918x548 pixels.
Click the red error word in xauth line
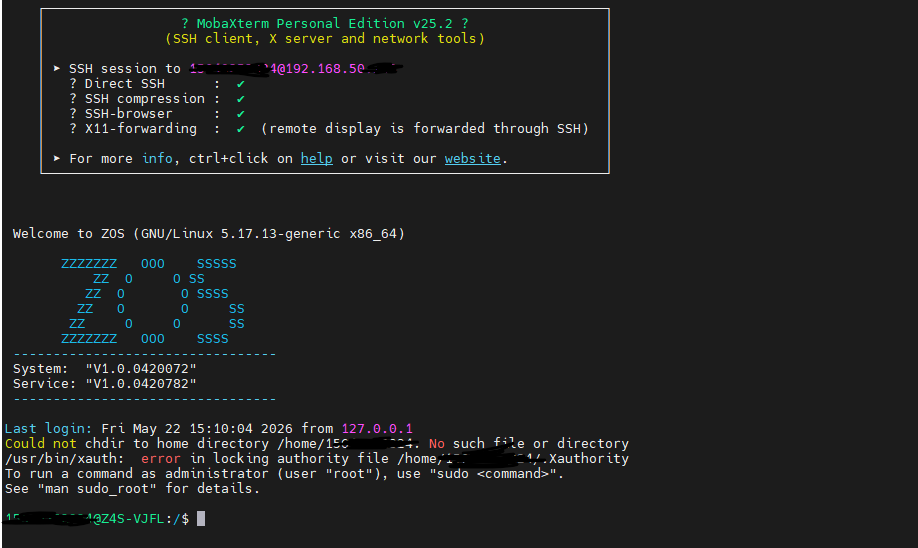pyautogui.click(x=161, y=458)
